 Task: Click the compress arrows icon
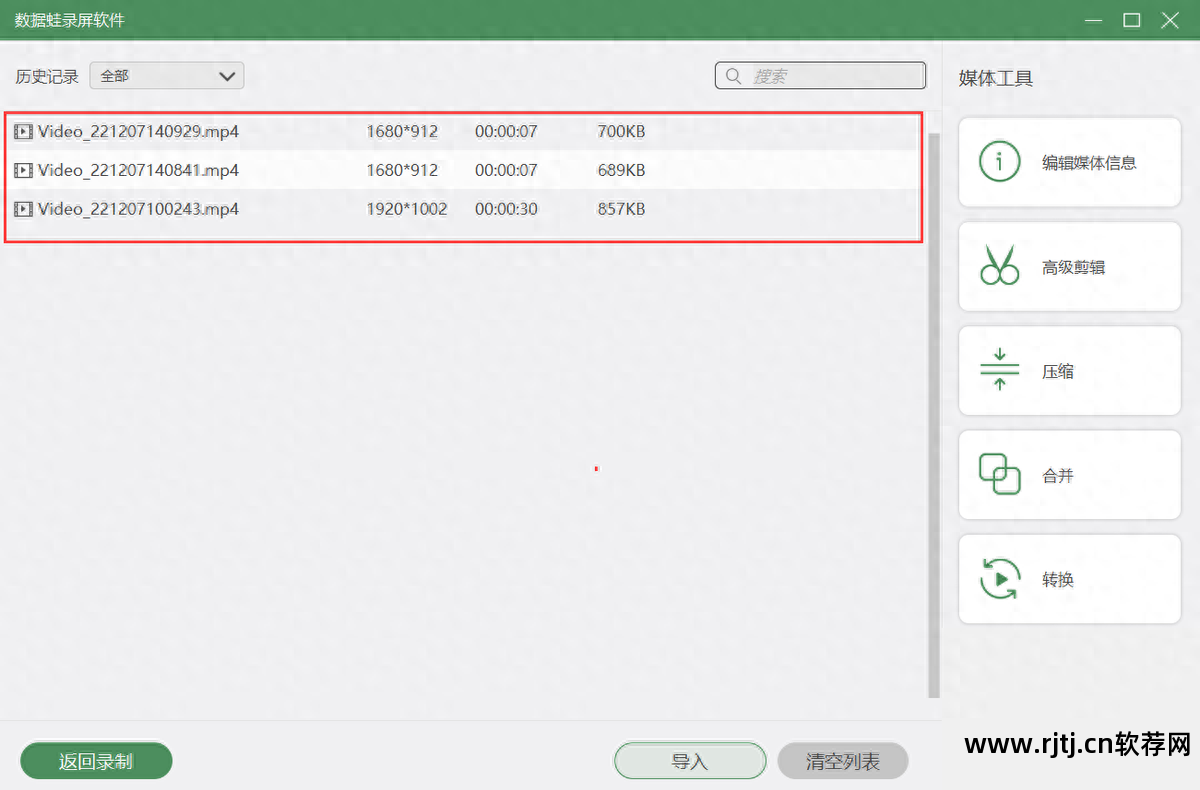point(999,370)
